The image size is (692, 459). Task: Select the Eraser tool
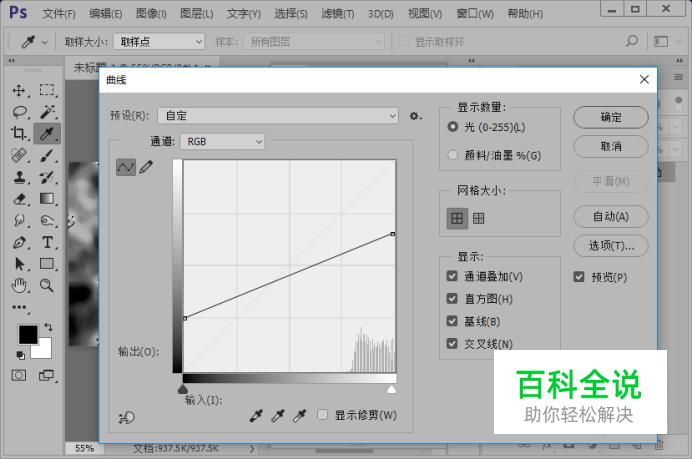pyautogui.click(x=19, y=199)
